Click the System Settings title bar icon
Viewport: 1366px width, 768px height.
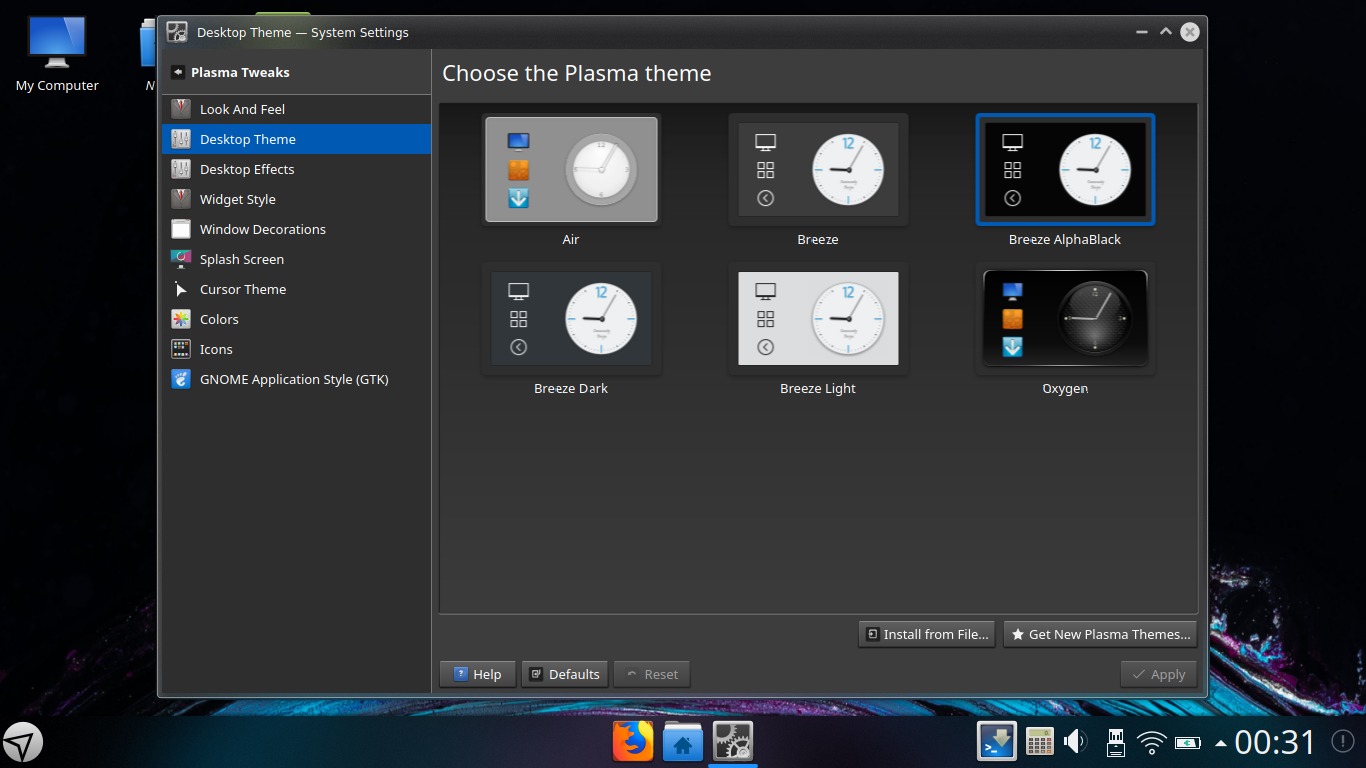pyautogui.click(x=177, y=32)
